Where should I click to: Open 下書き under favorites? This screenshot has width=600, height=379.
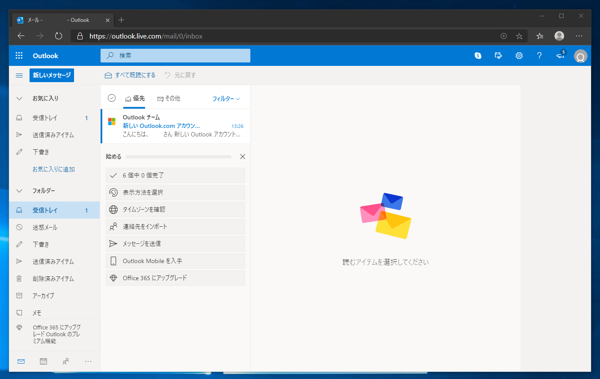coord(54,152)
